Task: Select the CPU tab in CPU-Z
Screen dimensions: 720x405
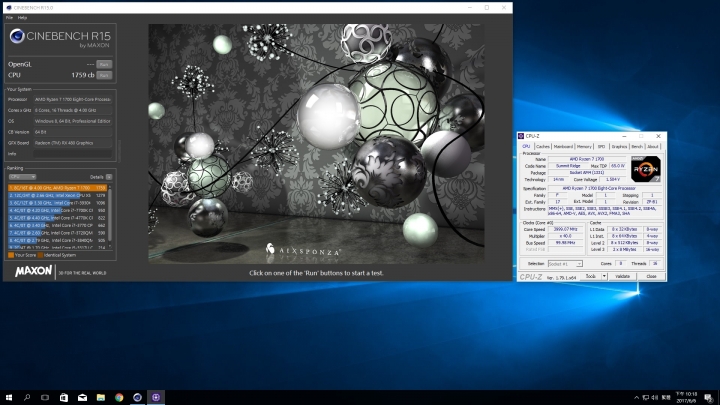Action: [x=526, y=146]
